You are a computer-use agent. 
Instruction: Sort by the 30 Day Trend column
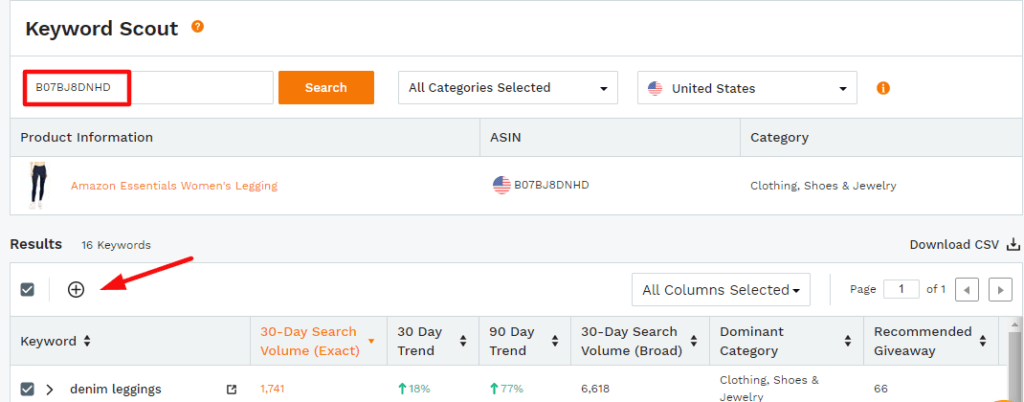click(463, 341)
